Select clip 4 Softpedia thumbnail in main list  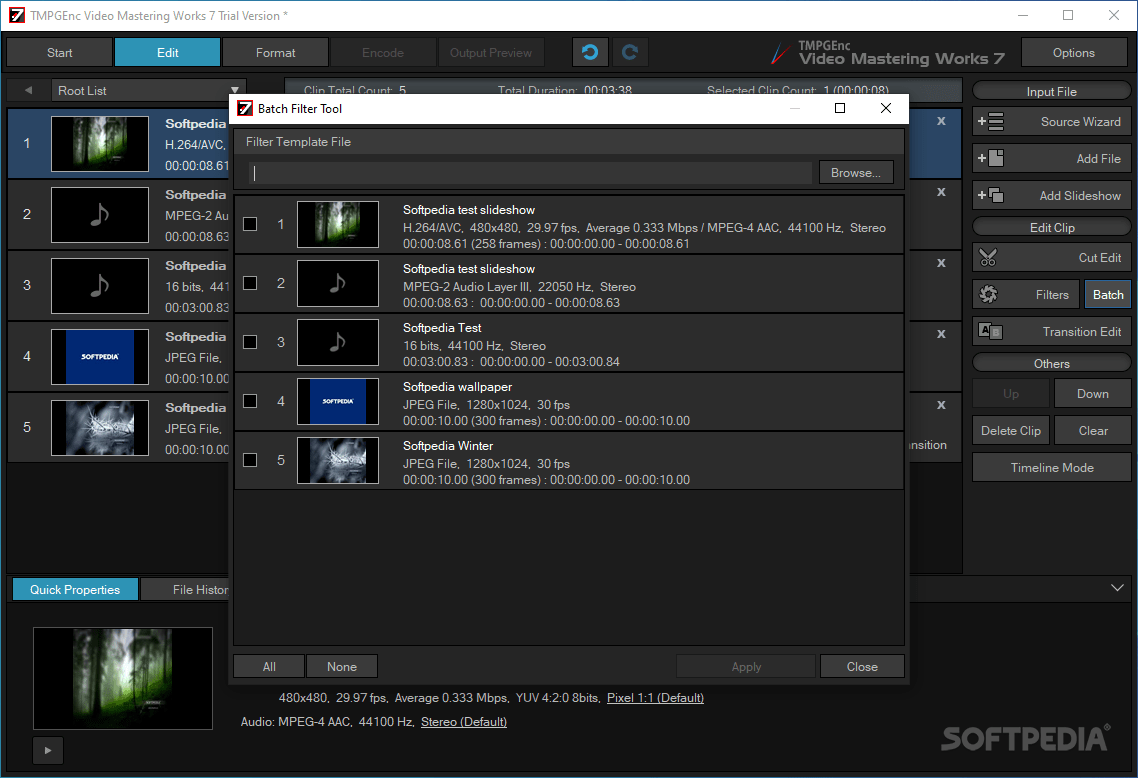(x=100, y=356)
